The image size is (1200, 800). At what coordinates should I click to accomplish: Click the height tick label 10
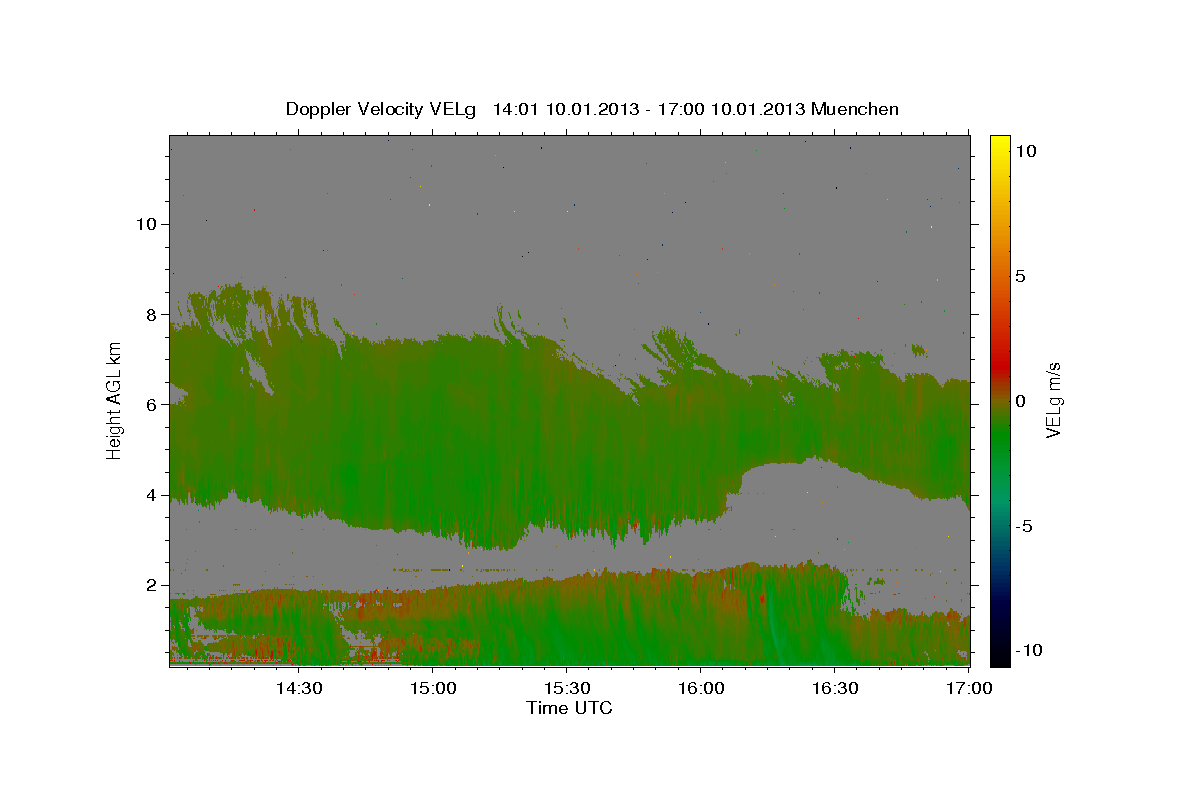(146, 224)
